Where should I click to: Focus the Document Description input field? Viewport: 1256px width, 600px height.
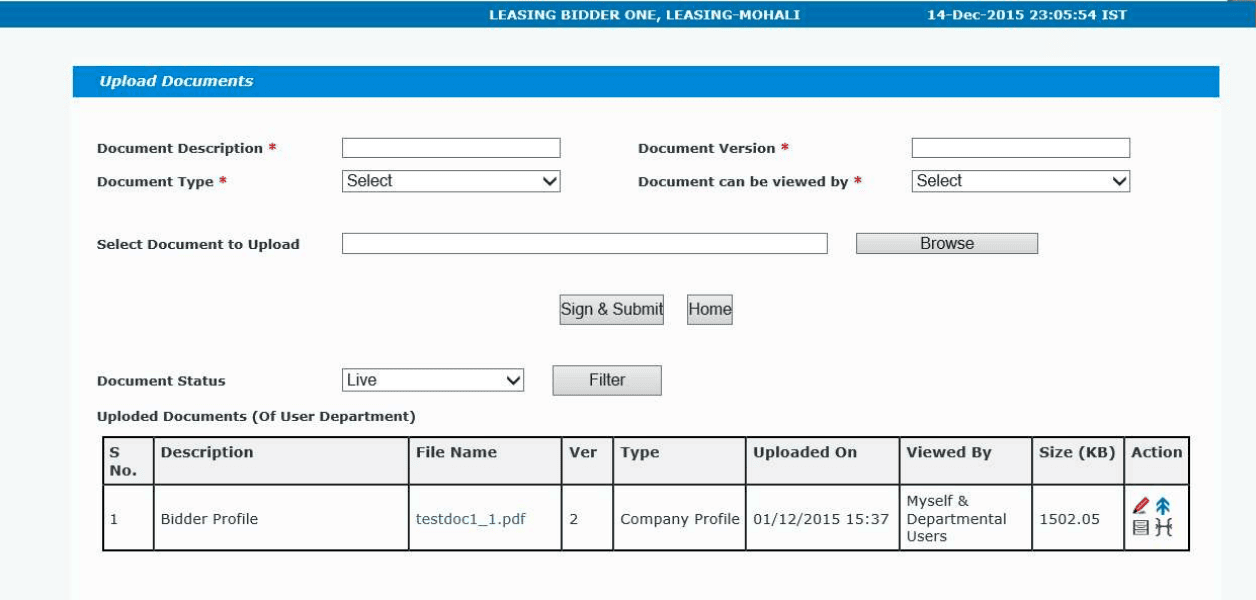[x=451, y=148]
